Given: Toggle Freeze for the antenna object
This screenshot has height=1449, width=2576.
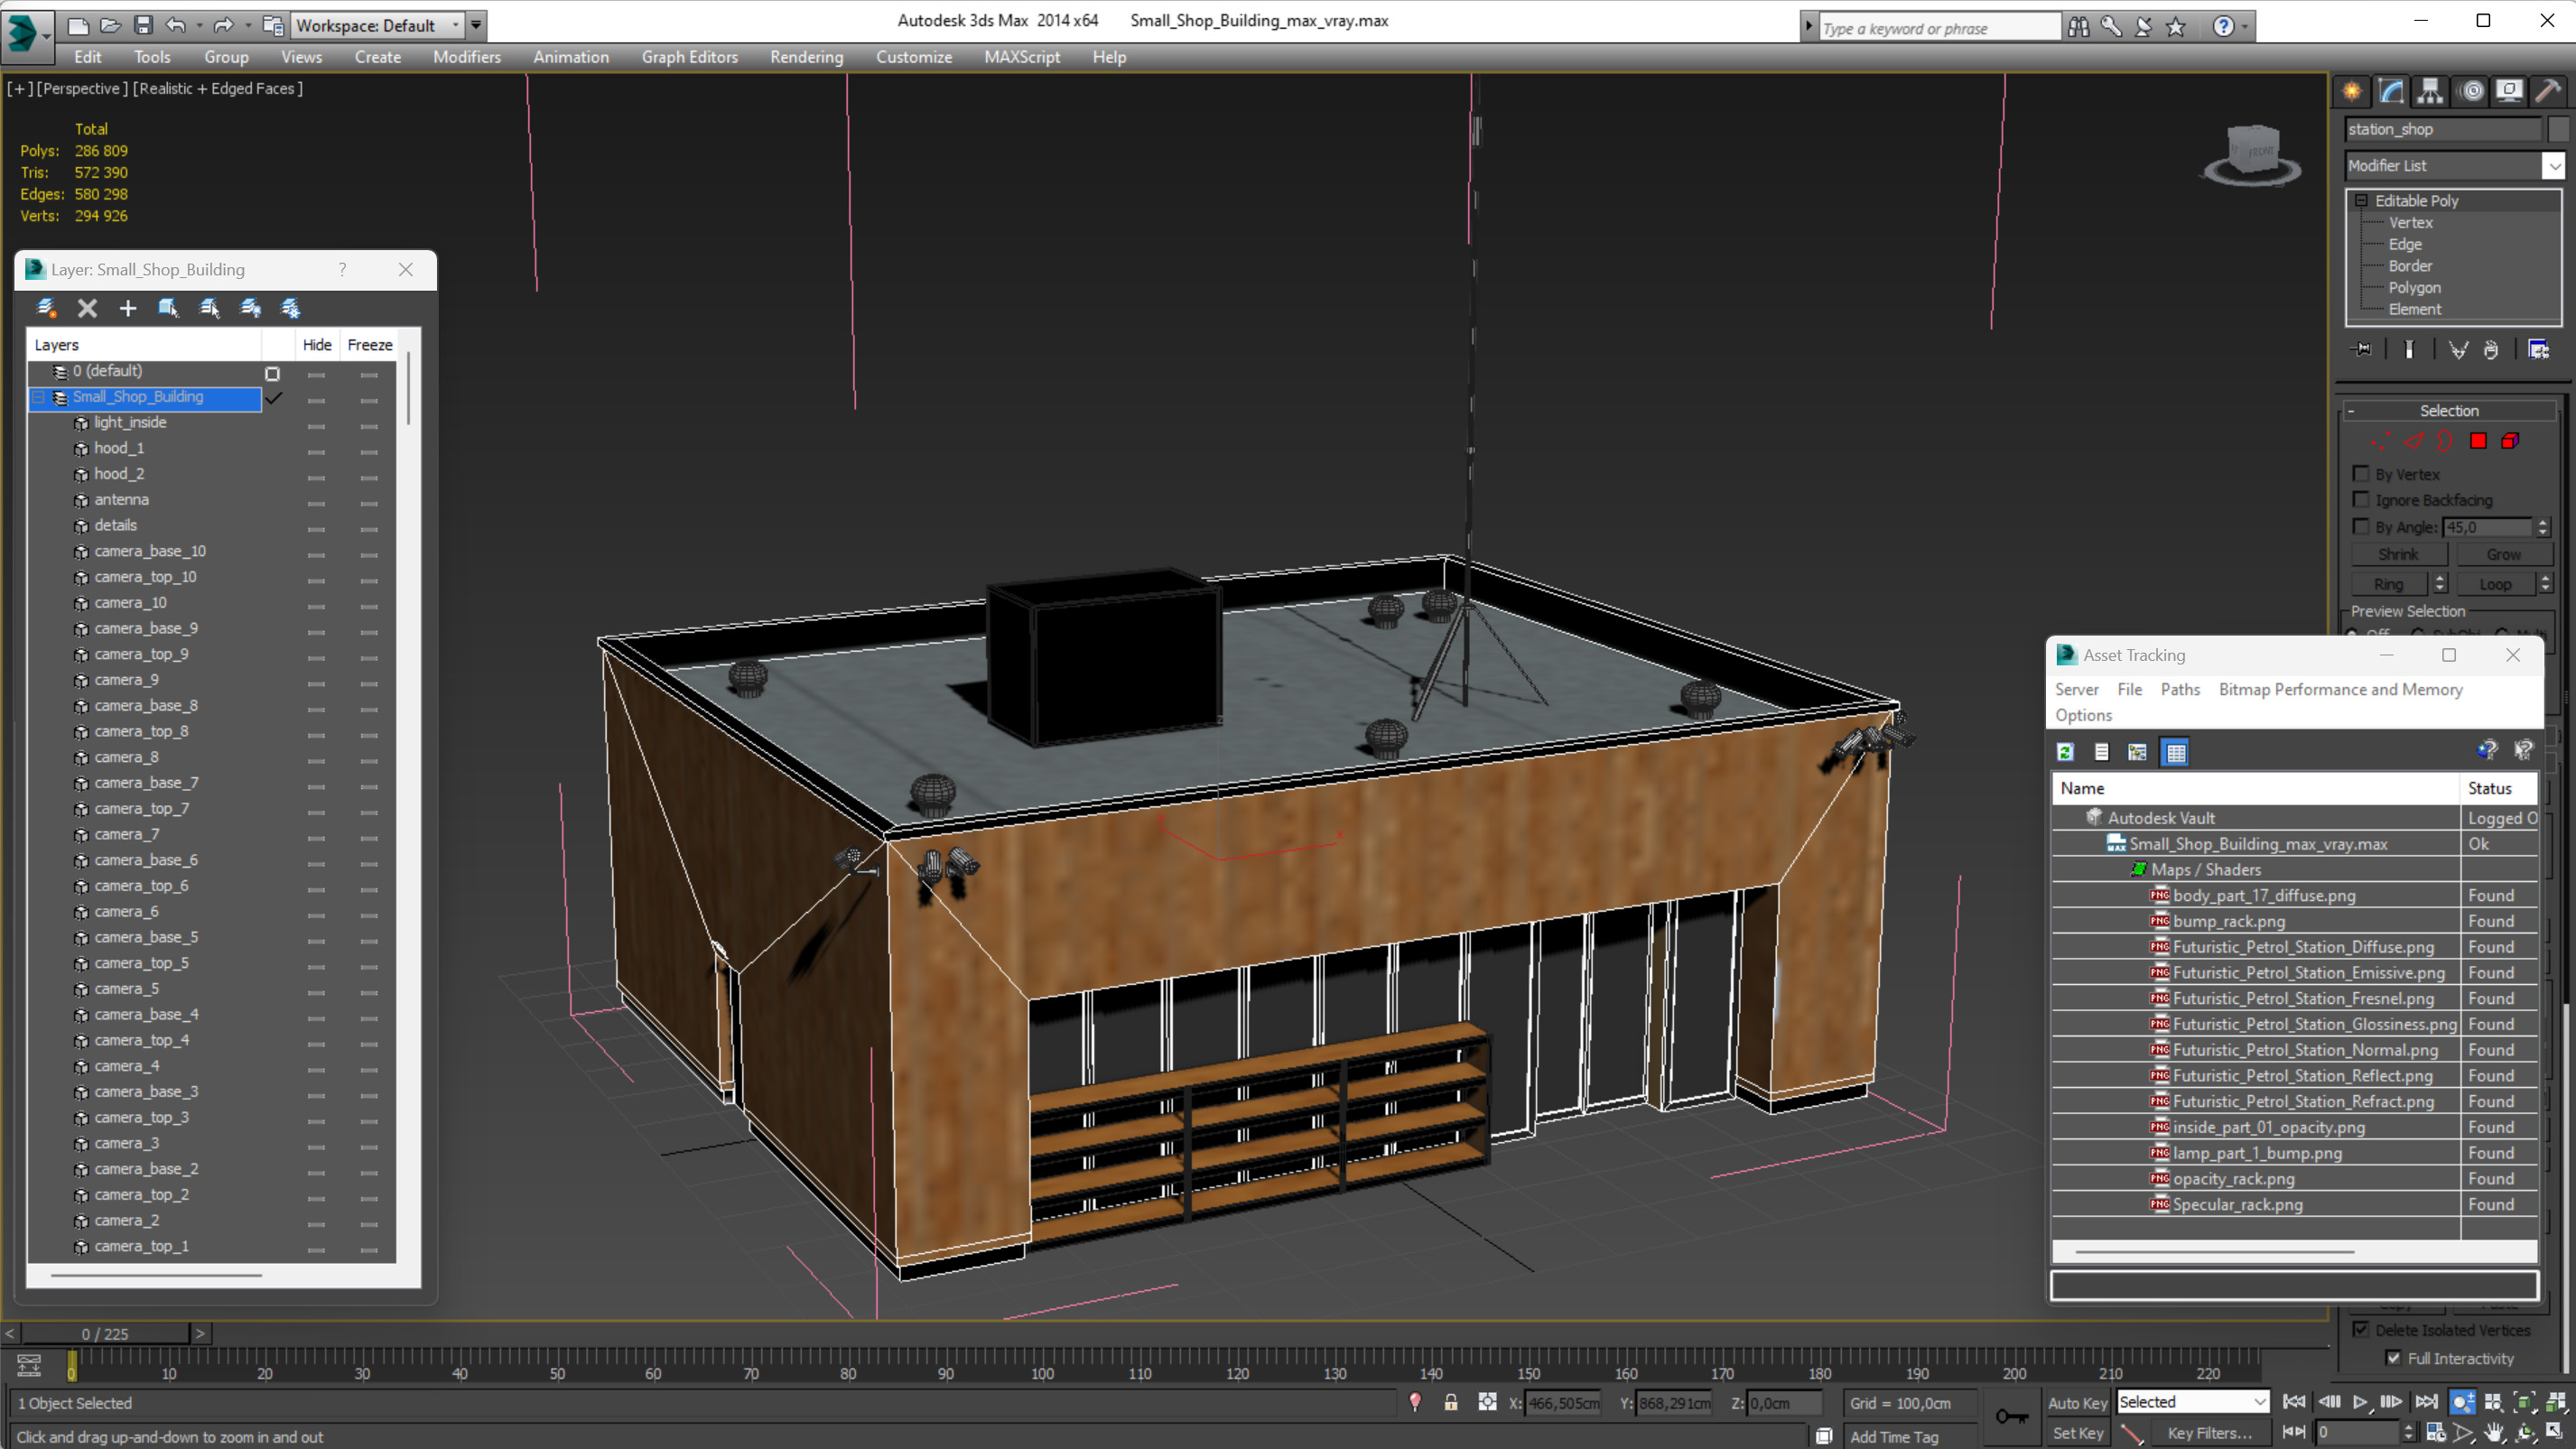Looking at the screenshot, I should click(369, 501).
